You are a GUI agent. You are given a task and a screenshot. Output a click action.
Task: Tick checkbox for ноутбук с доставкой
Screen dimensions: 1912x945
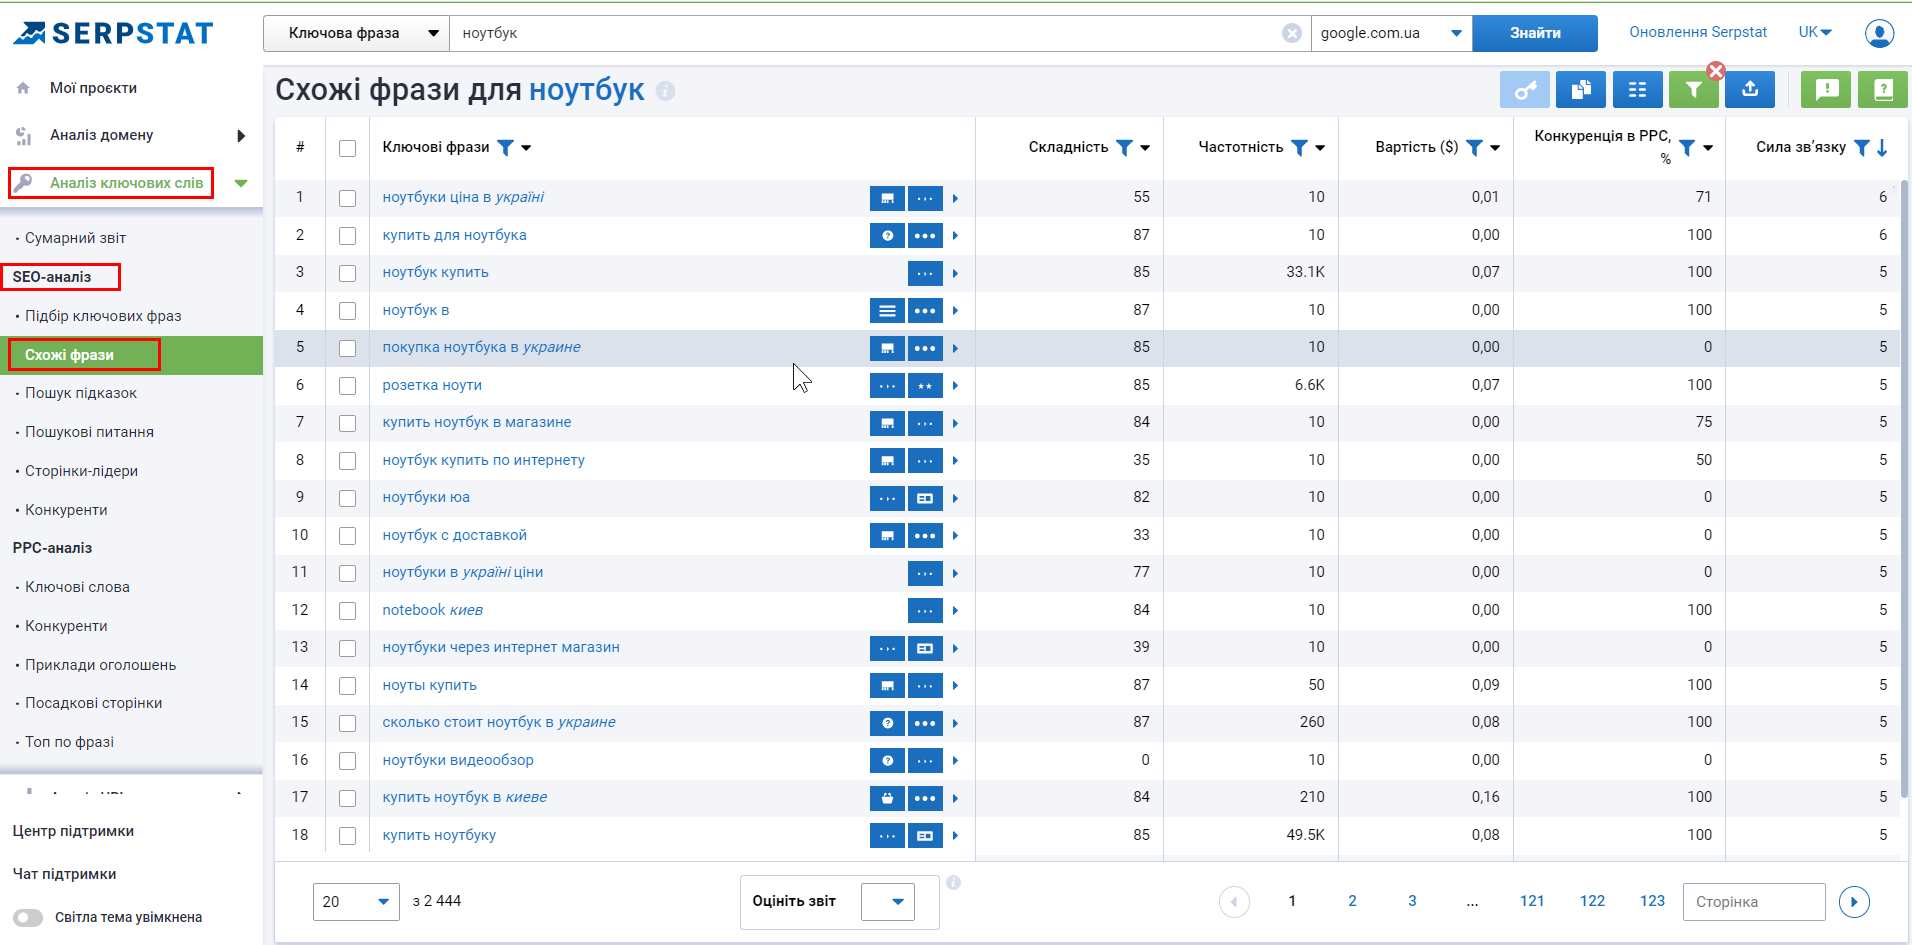347,536
